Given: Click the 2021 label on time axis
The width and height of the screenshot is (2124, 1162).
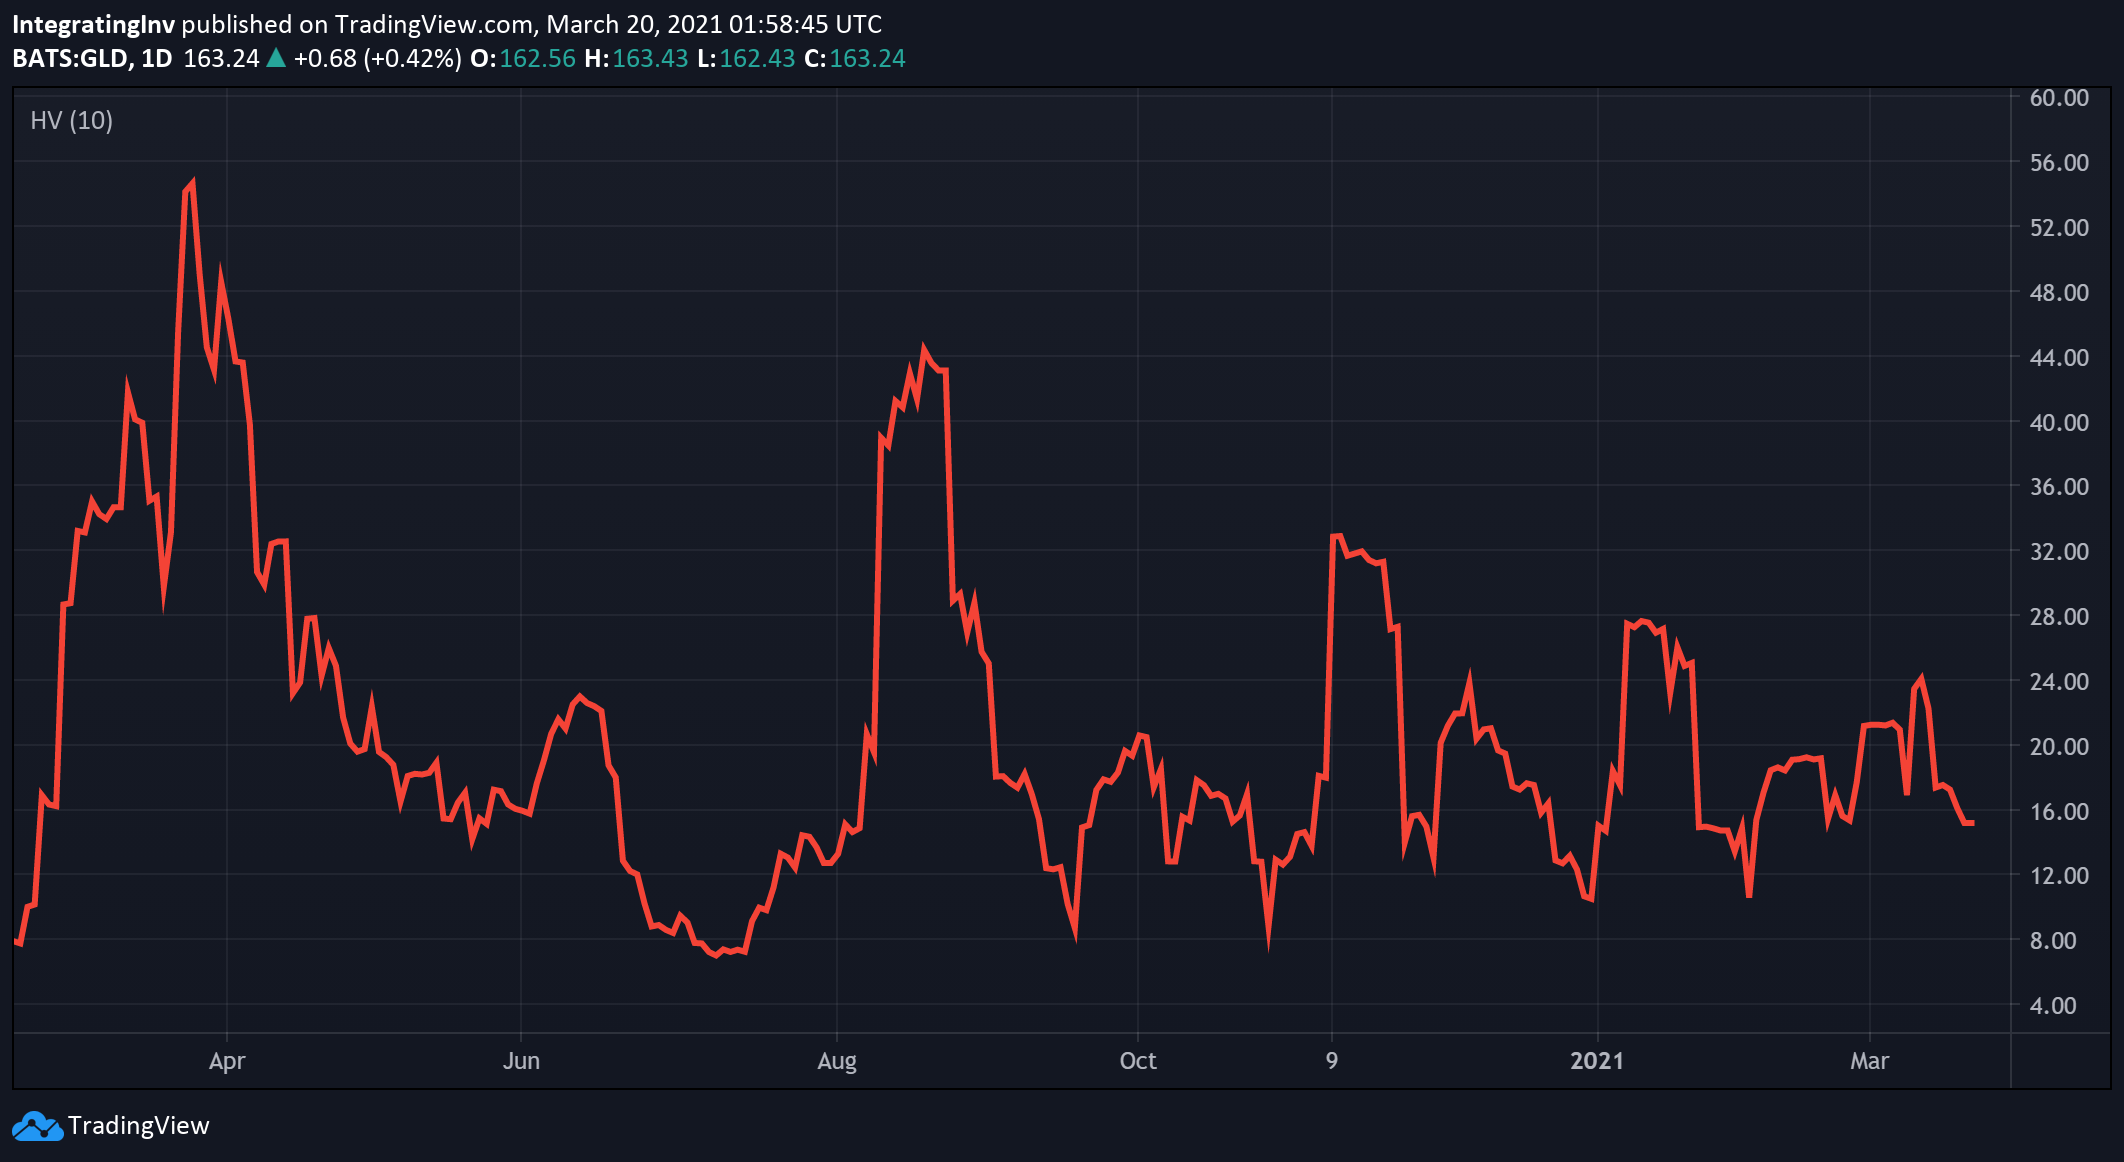Looking at the screenshot, I should [1597, 1061].
